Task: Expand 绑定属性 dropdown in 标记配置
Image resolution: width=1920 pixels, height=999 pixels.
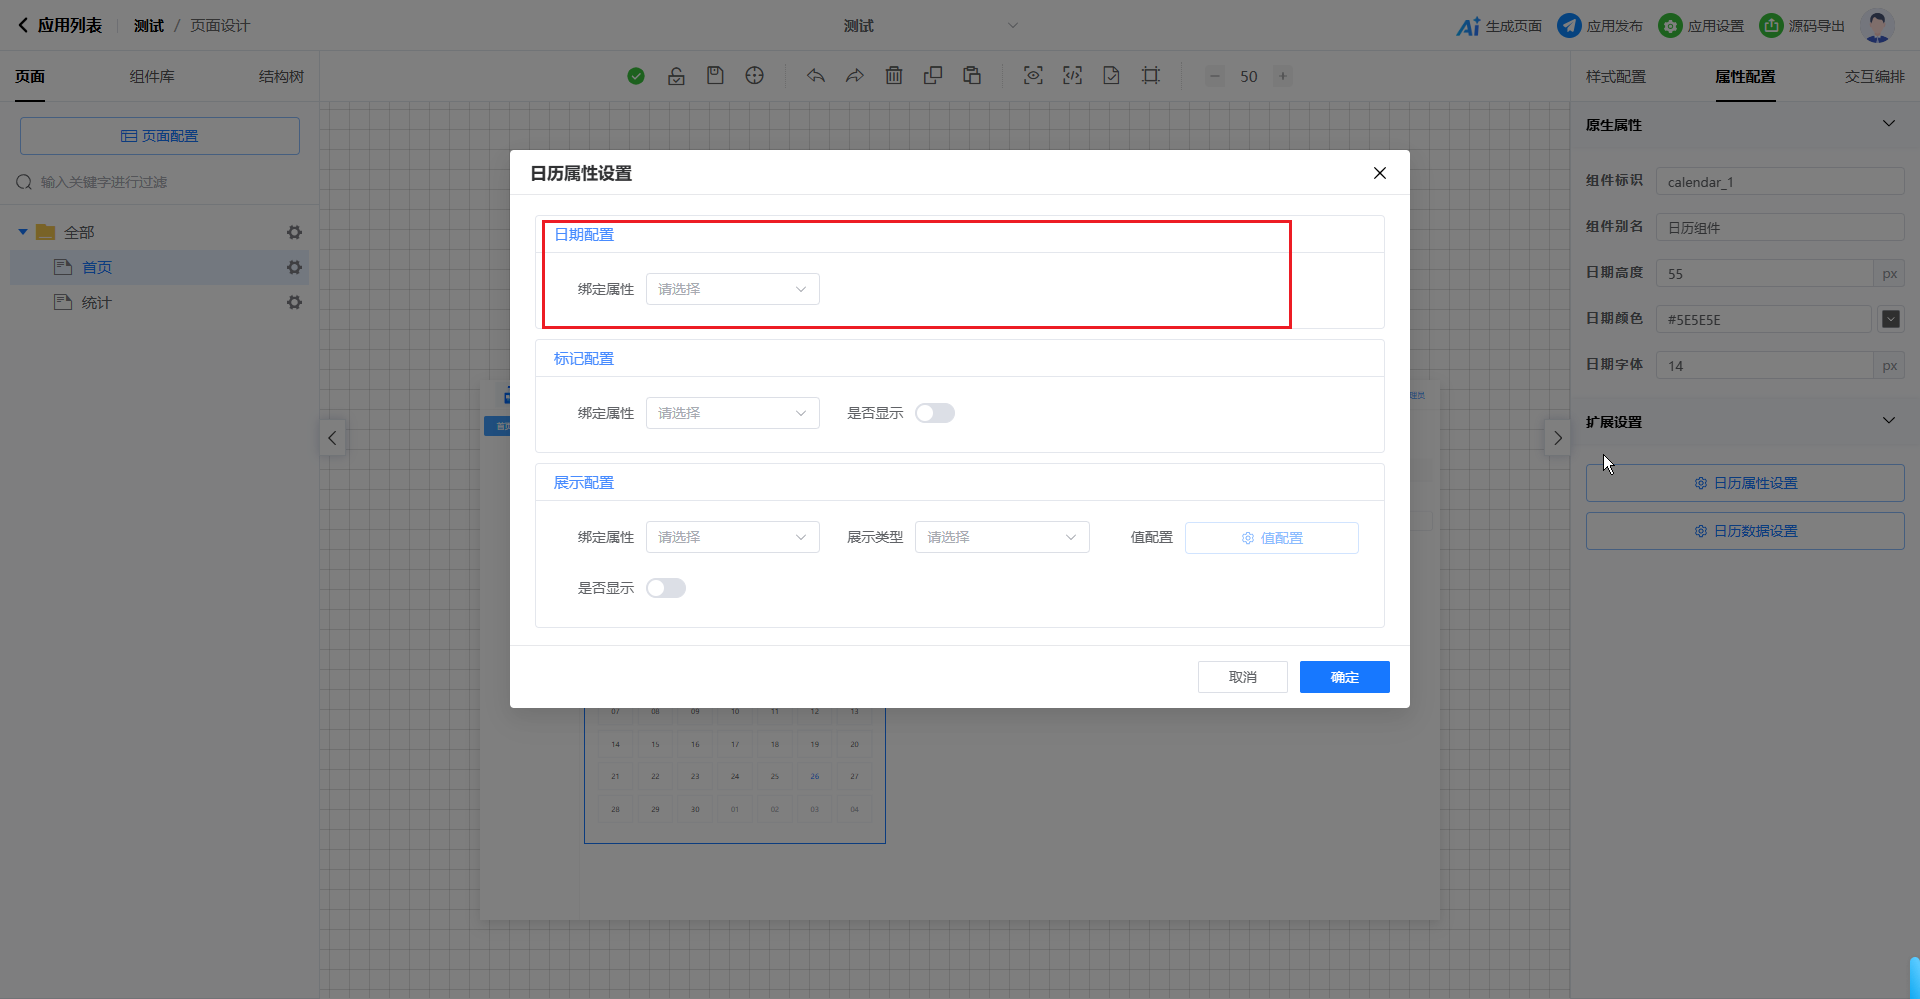Action: [732, 413]
